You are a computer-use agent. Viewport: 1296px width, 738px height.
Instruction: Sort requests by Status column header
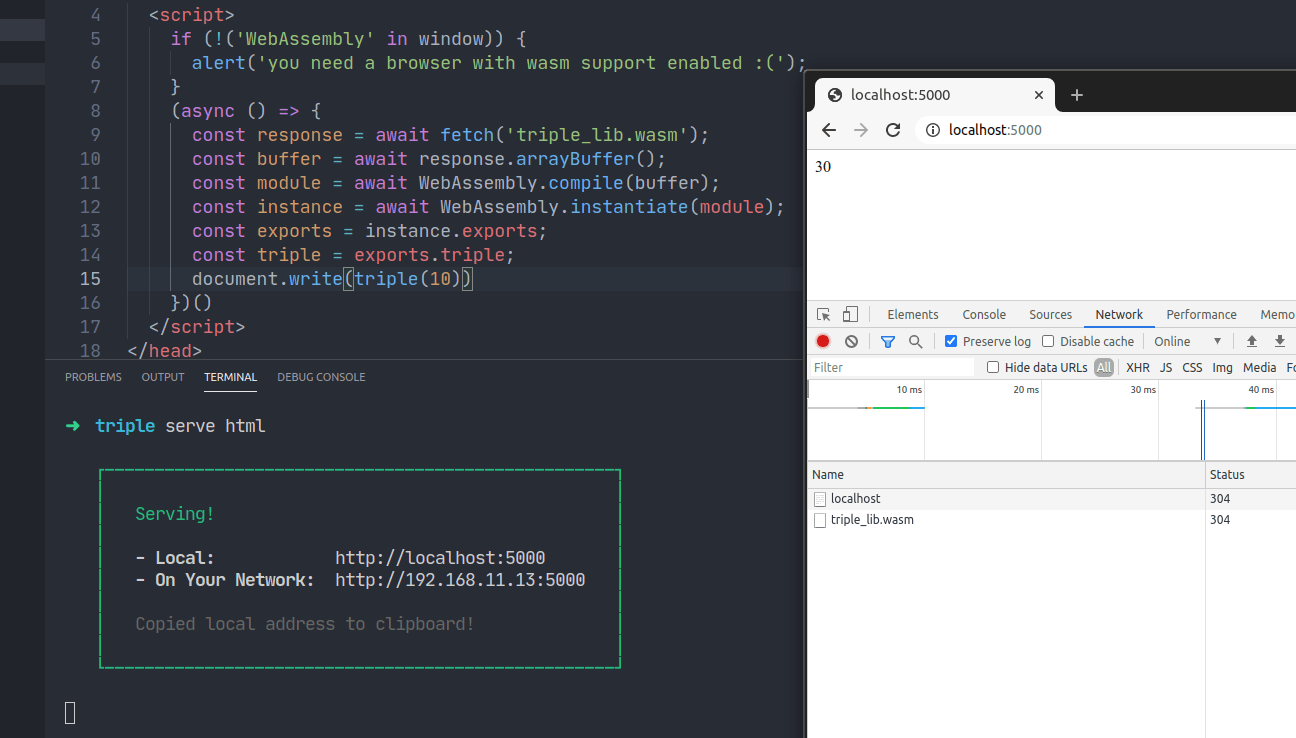click(1251, 475)
